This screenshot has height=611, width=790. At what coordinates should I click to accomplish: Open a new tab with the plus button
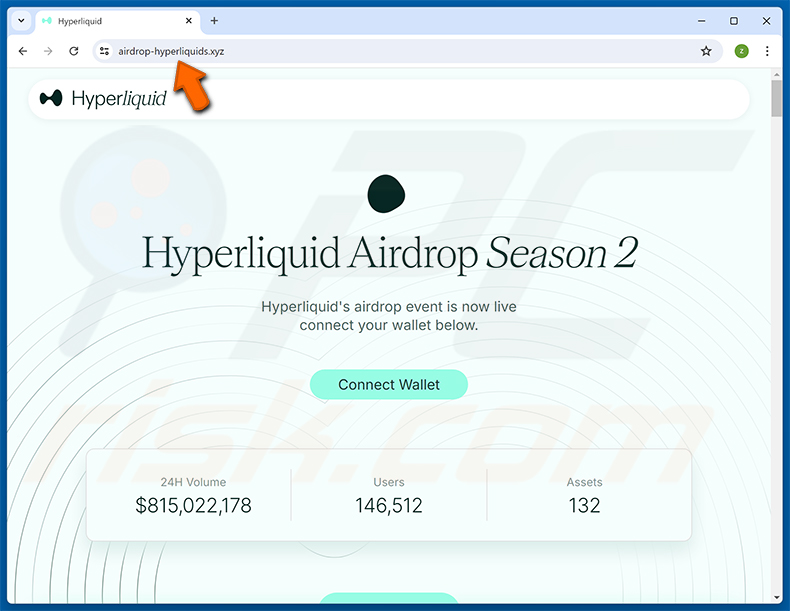coord(214,21)
